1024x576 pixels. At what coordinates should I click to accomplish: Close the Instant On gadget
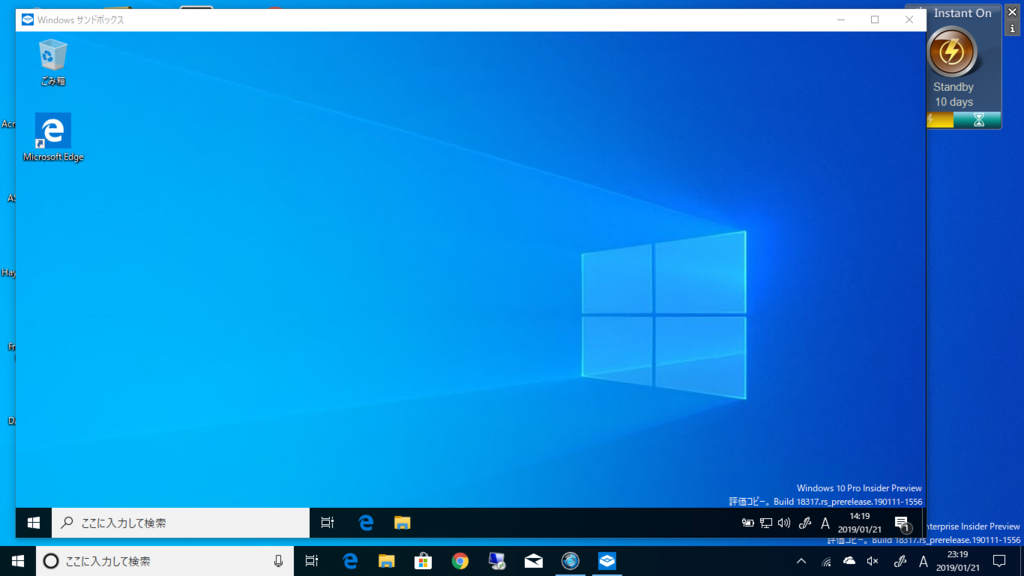point(1012,12)
